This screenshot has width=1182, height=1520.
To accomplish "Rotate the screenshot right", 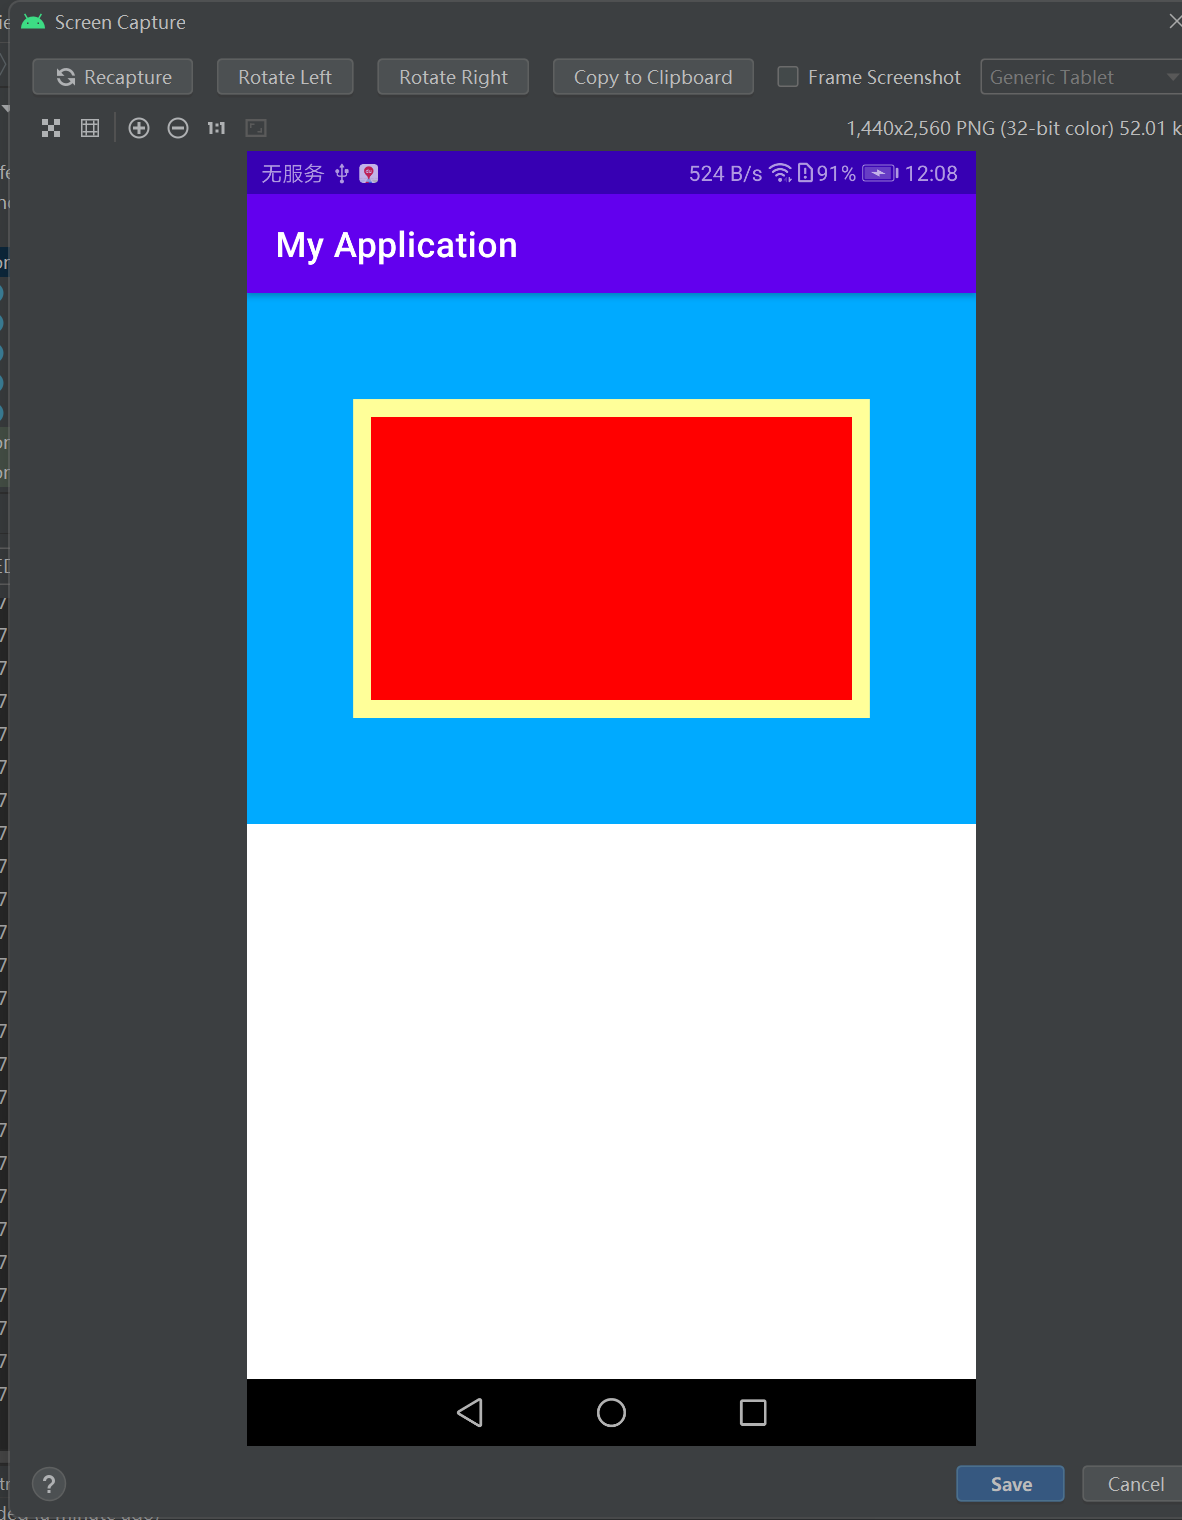I will click(x=453, y=77).
